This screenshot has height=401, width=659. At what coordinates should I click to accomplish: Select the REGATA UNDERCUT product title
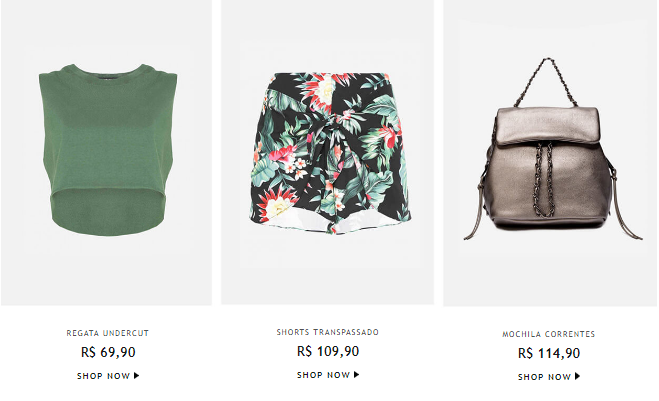[108, 333]
